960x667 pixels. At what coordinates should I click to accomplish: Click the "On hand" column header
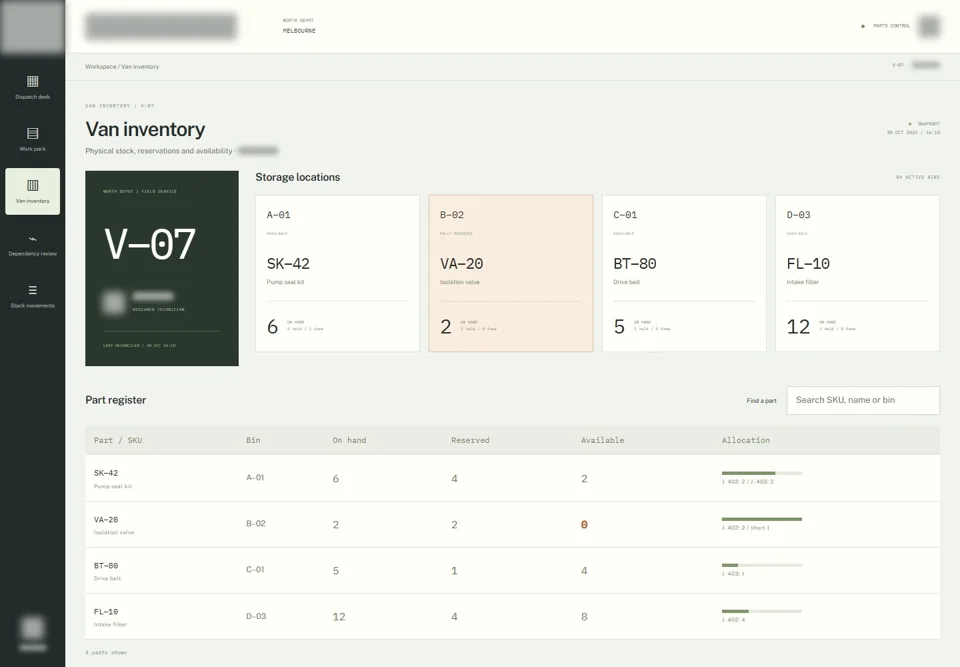pyautogui.click(x=349, y=440)
